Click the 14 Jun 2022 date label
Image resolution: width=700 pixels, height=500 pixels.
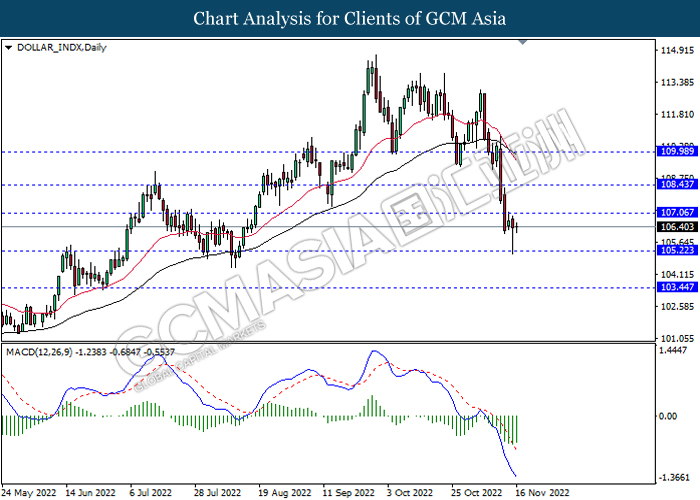pos(90,493)
